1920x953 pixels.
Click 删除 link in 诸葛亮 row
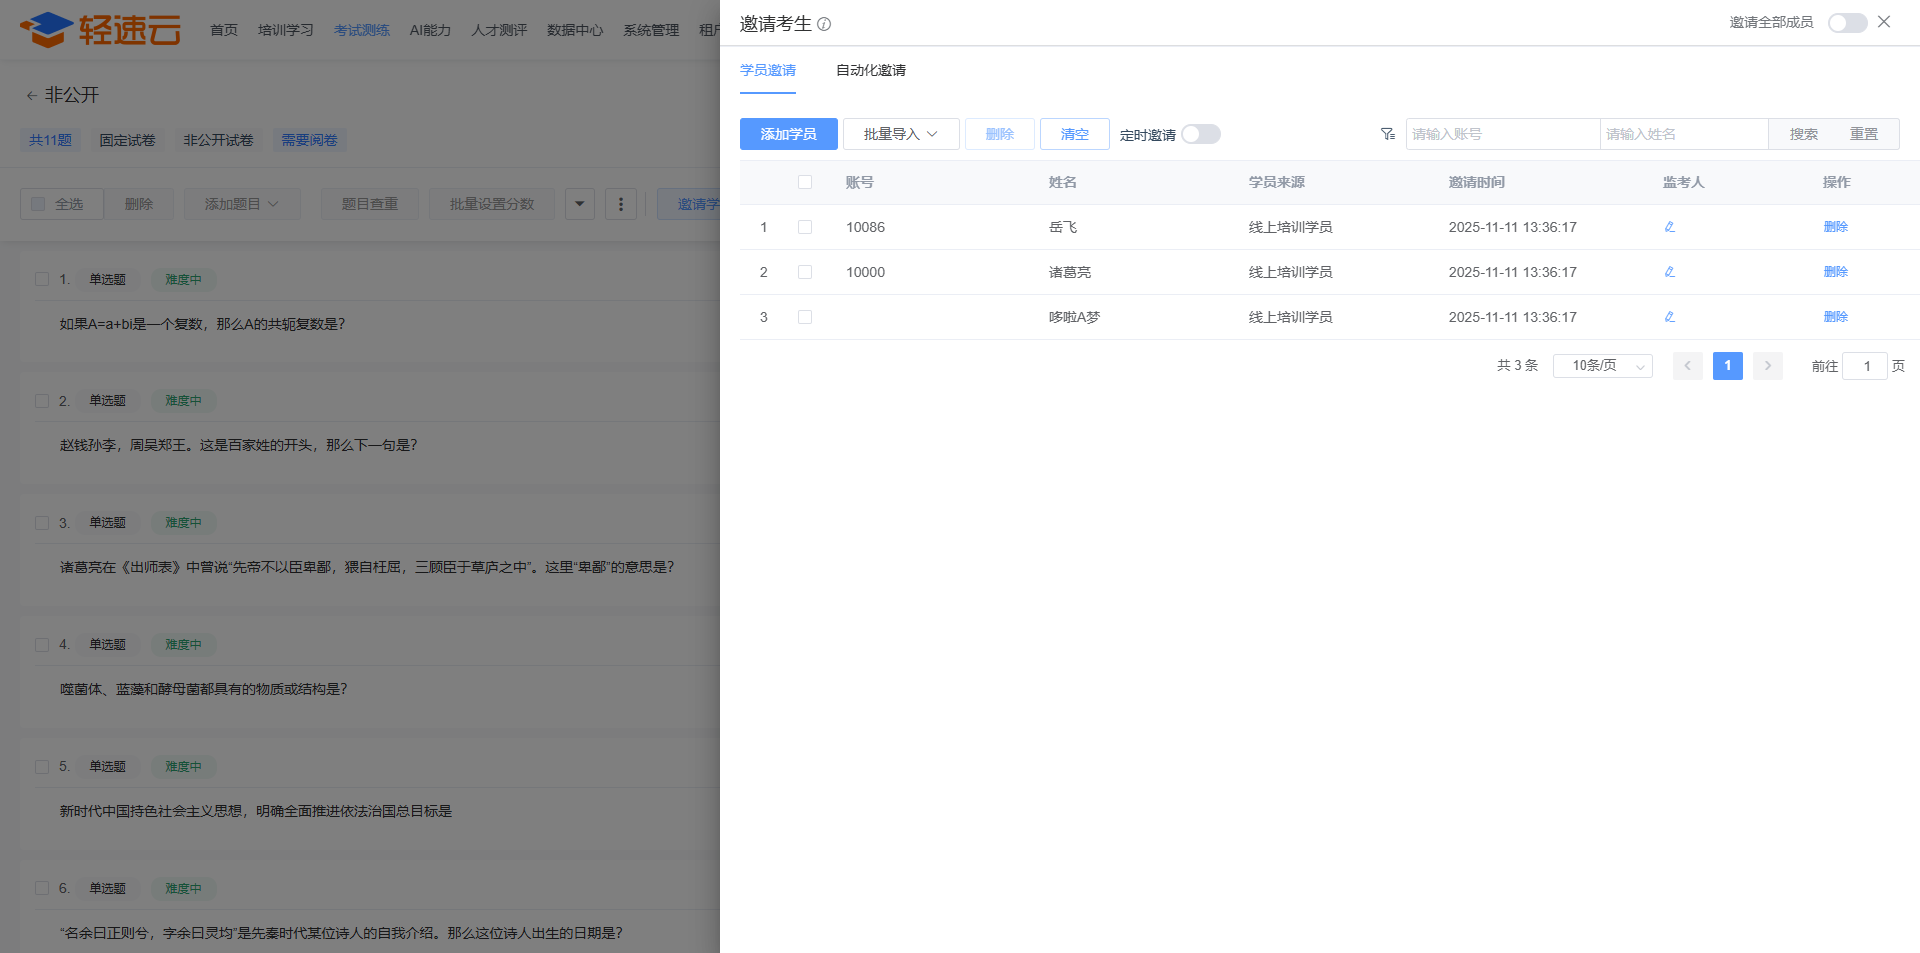pos(1835,272)
